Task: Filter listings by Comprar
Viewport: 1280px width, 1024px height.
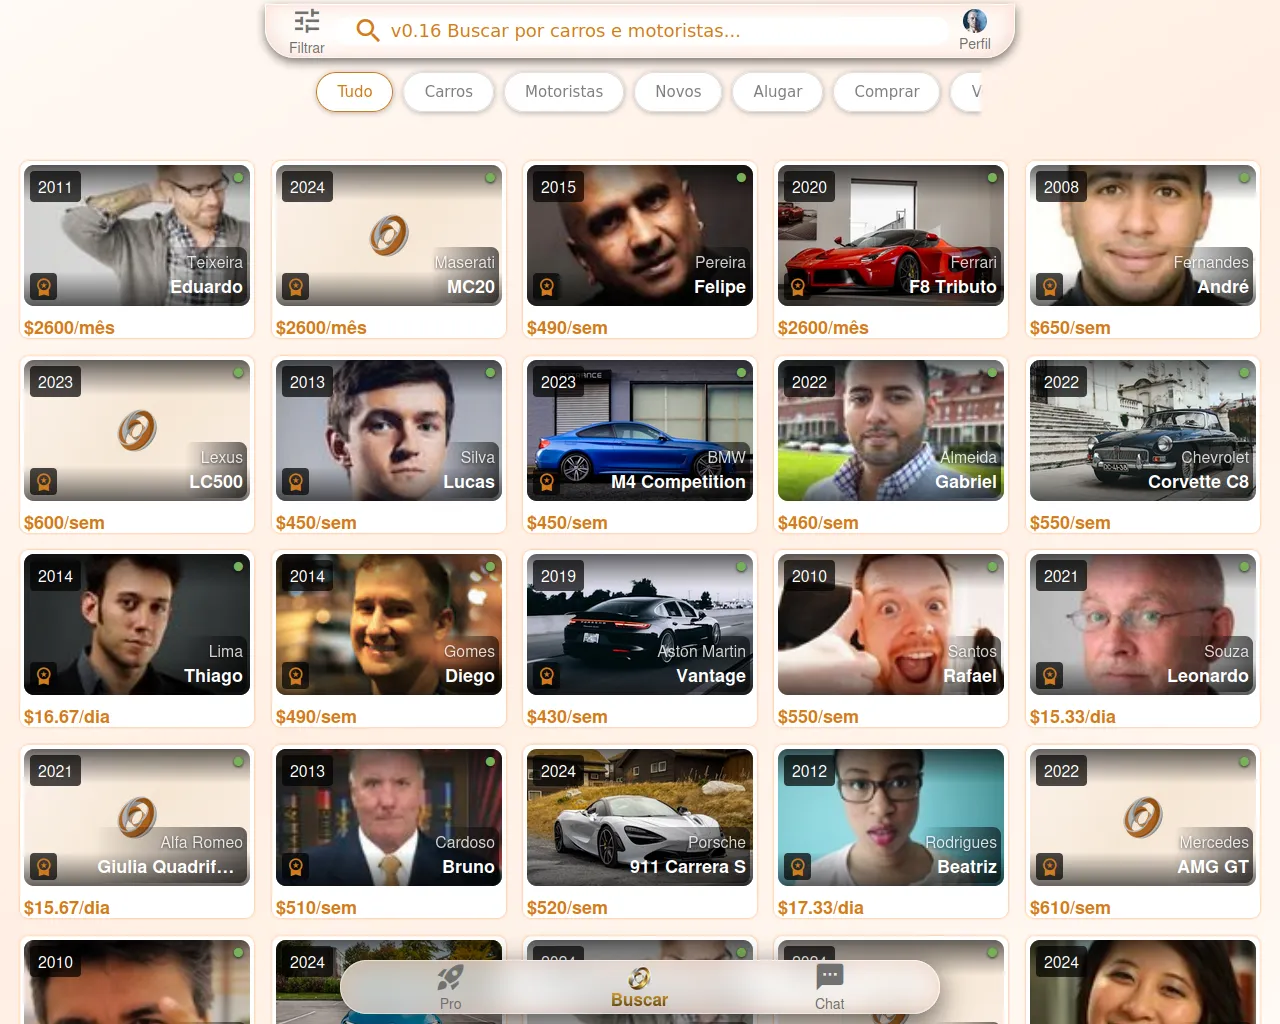Action: [x=886, y=92]
